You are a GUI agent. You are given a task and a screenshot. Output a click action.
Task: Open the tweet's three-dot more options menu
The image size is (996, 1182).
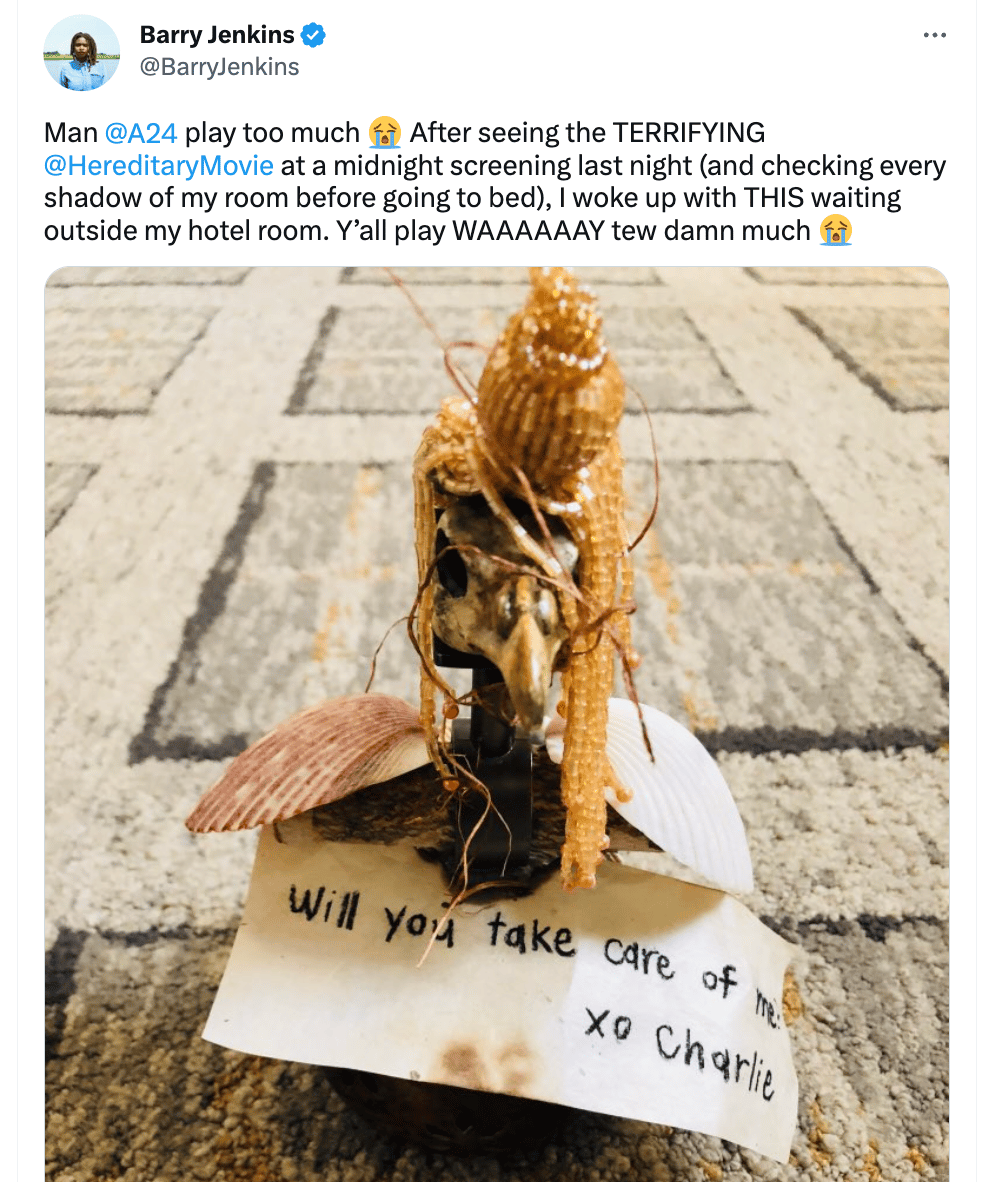934,35
